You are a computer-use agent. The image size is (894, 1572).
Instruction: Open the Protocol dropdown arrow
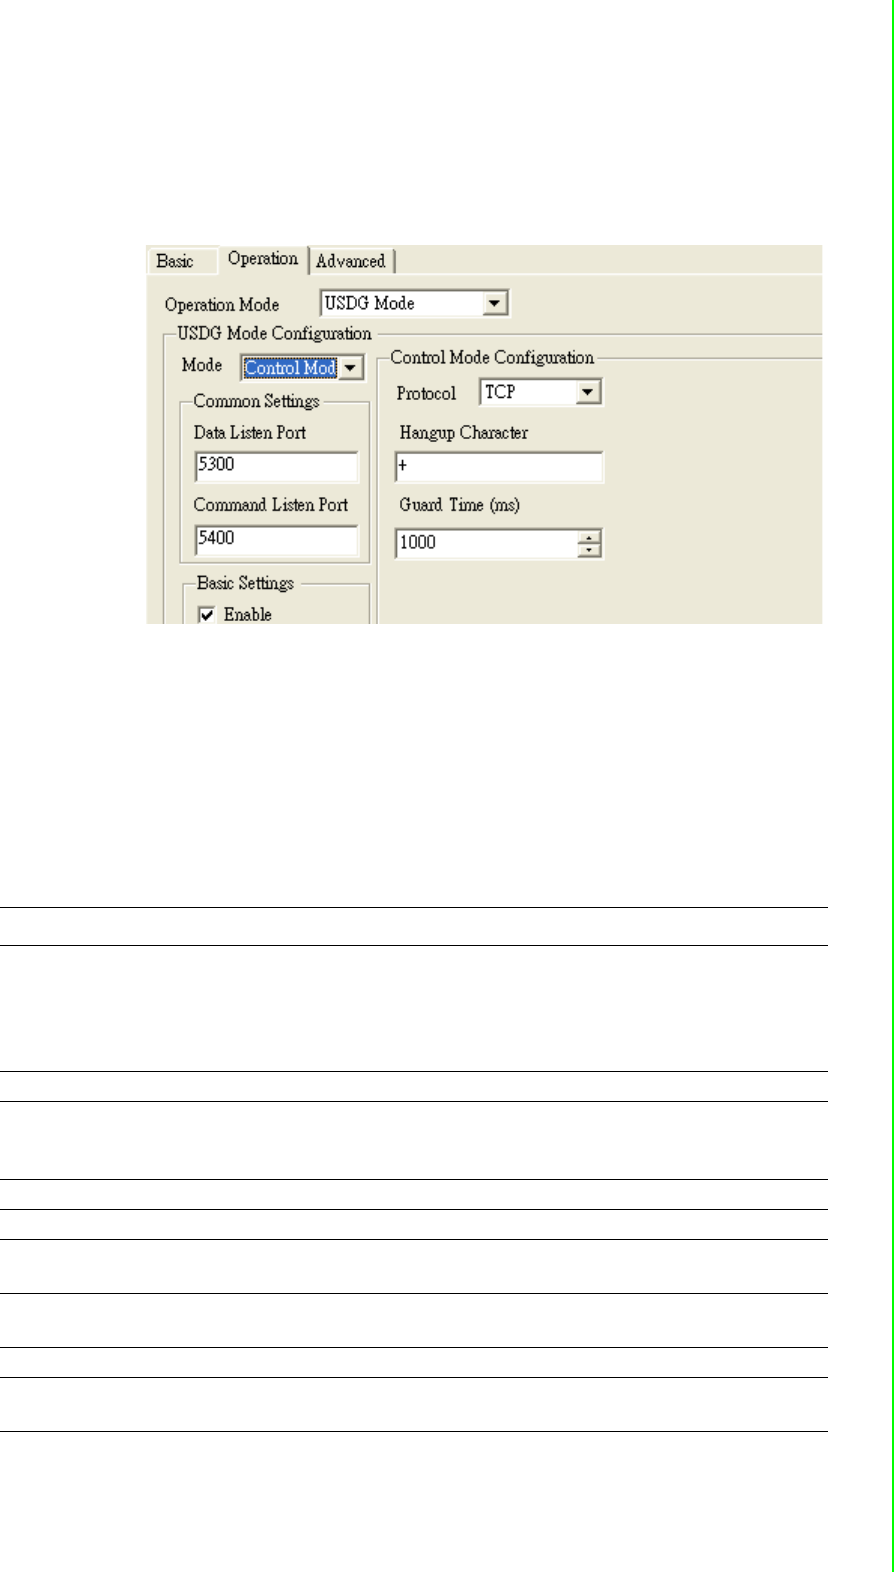point(589,393)
